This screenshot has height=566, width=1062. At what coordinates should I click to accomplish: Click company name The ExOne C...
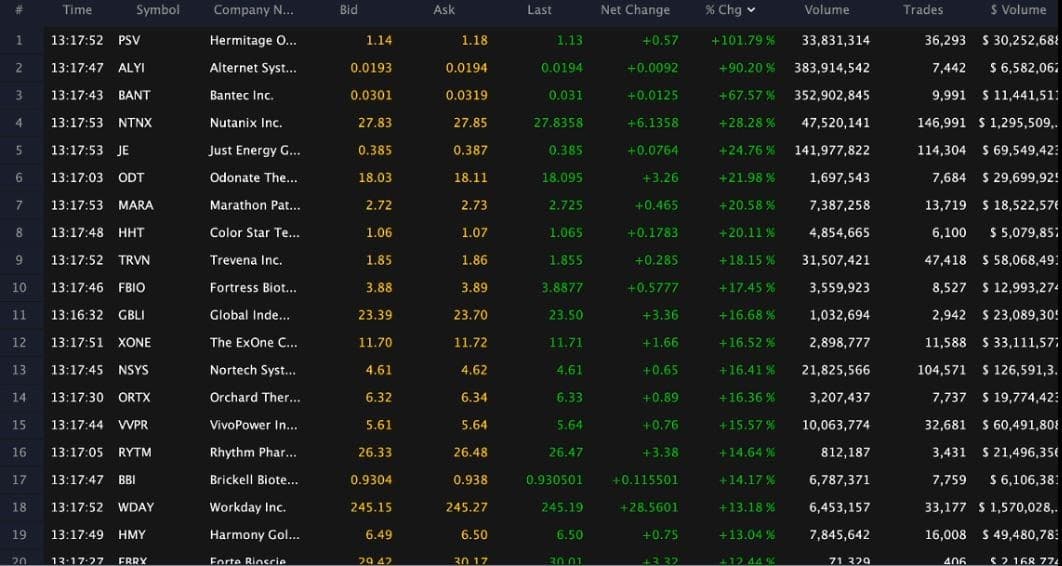coord(253,343)
